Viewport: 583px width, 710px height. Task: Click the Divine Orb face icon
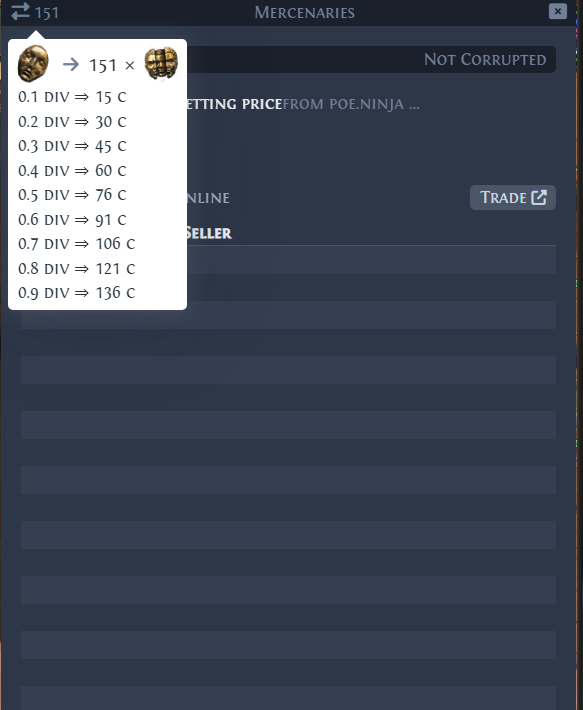pyautogui.click(x=33, y=63)
